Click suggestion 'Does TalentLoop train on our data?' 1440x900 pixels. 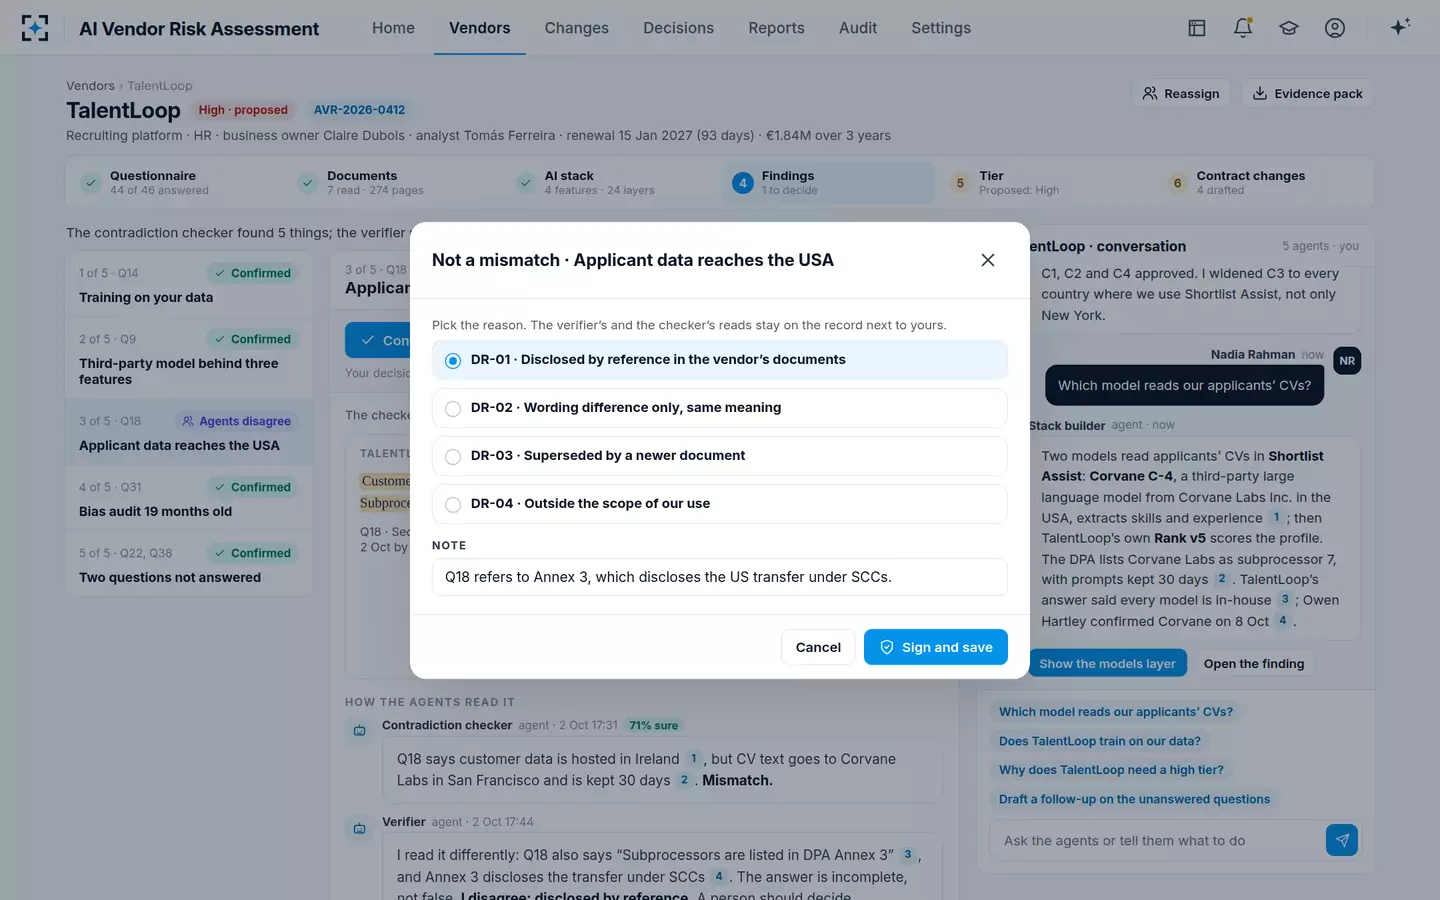tap(1099, 741)
